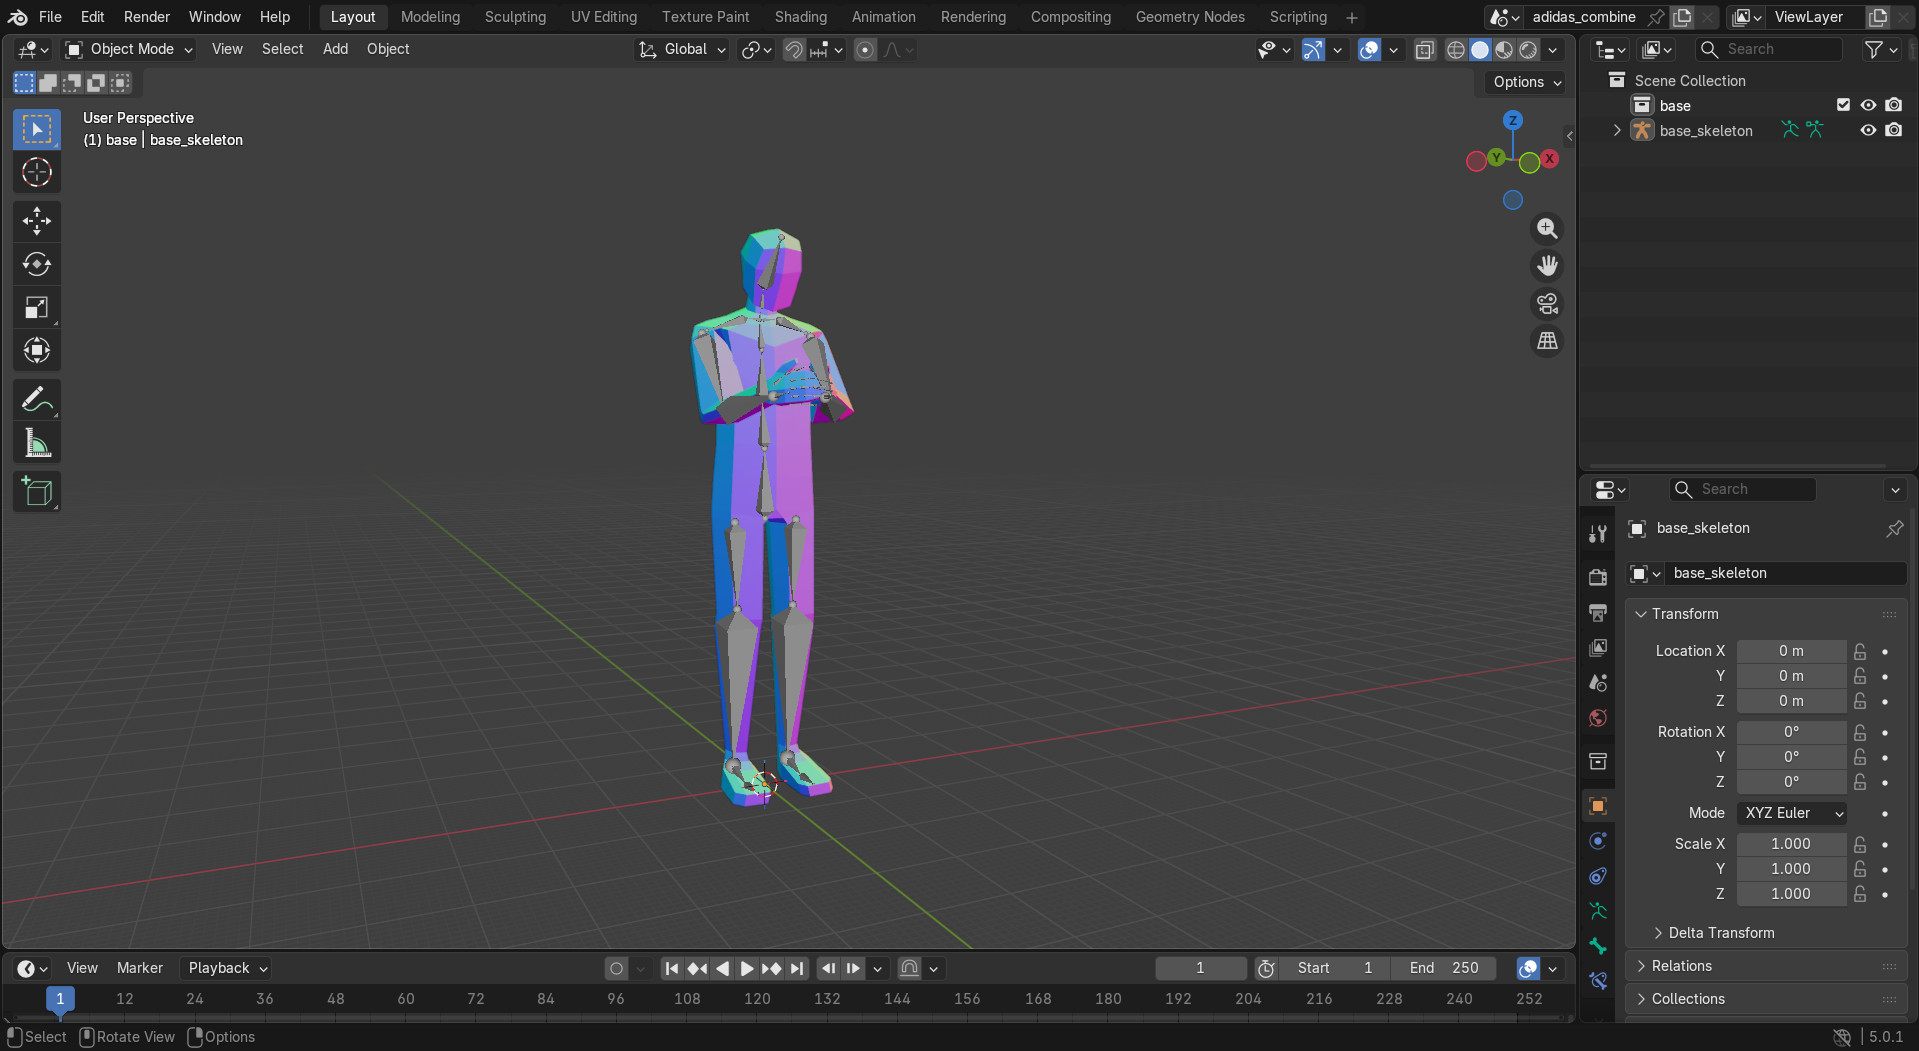Expand base_skeleton tree in outliner

(x=1617, y=130)
